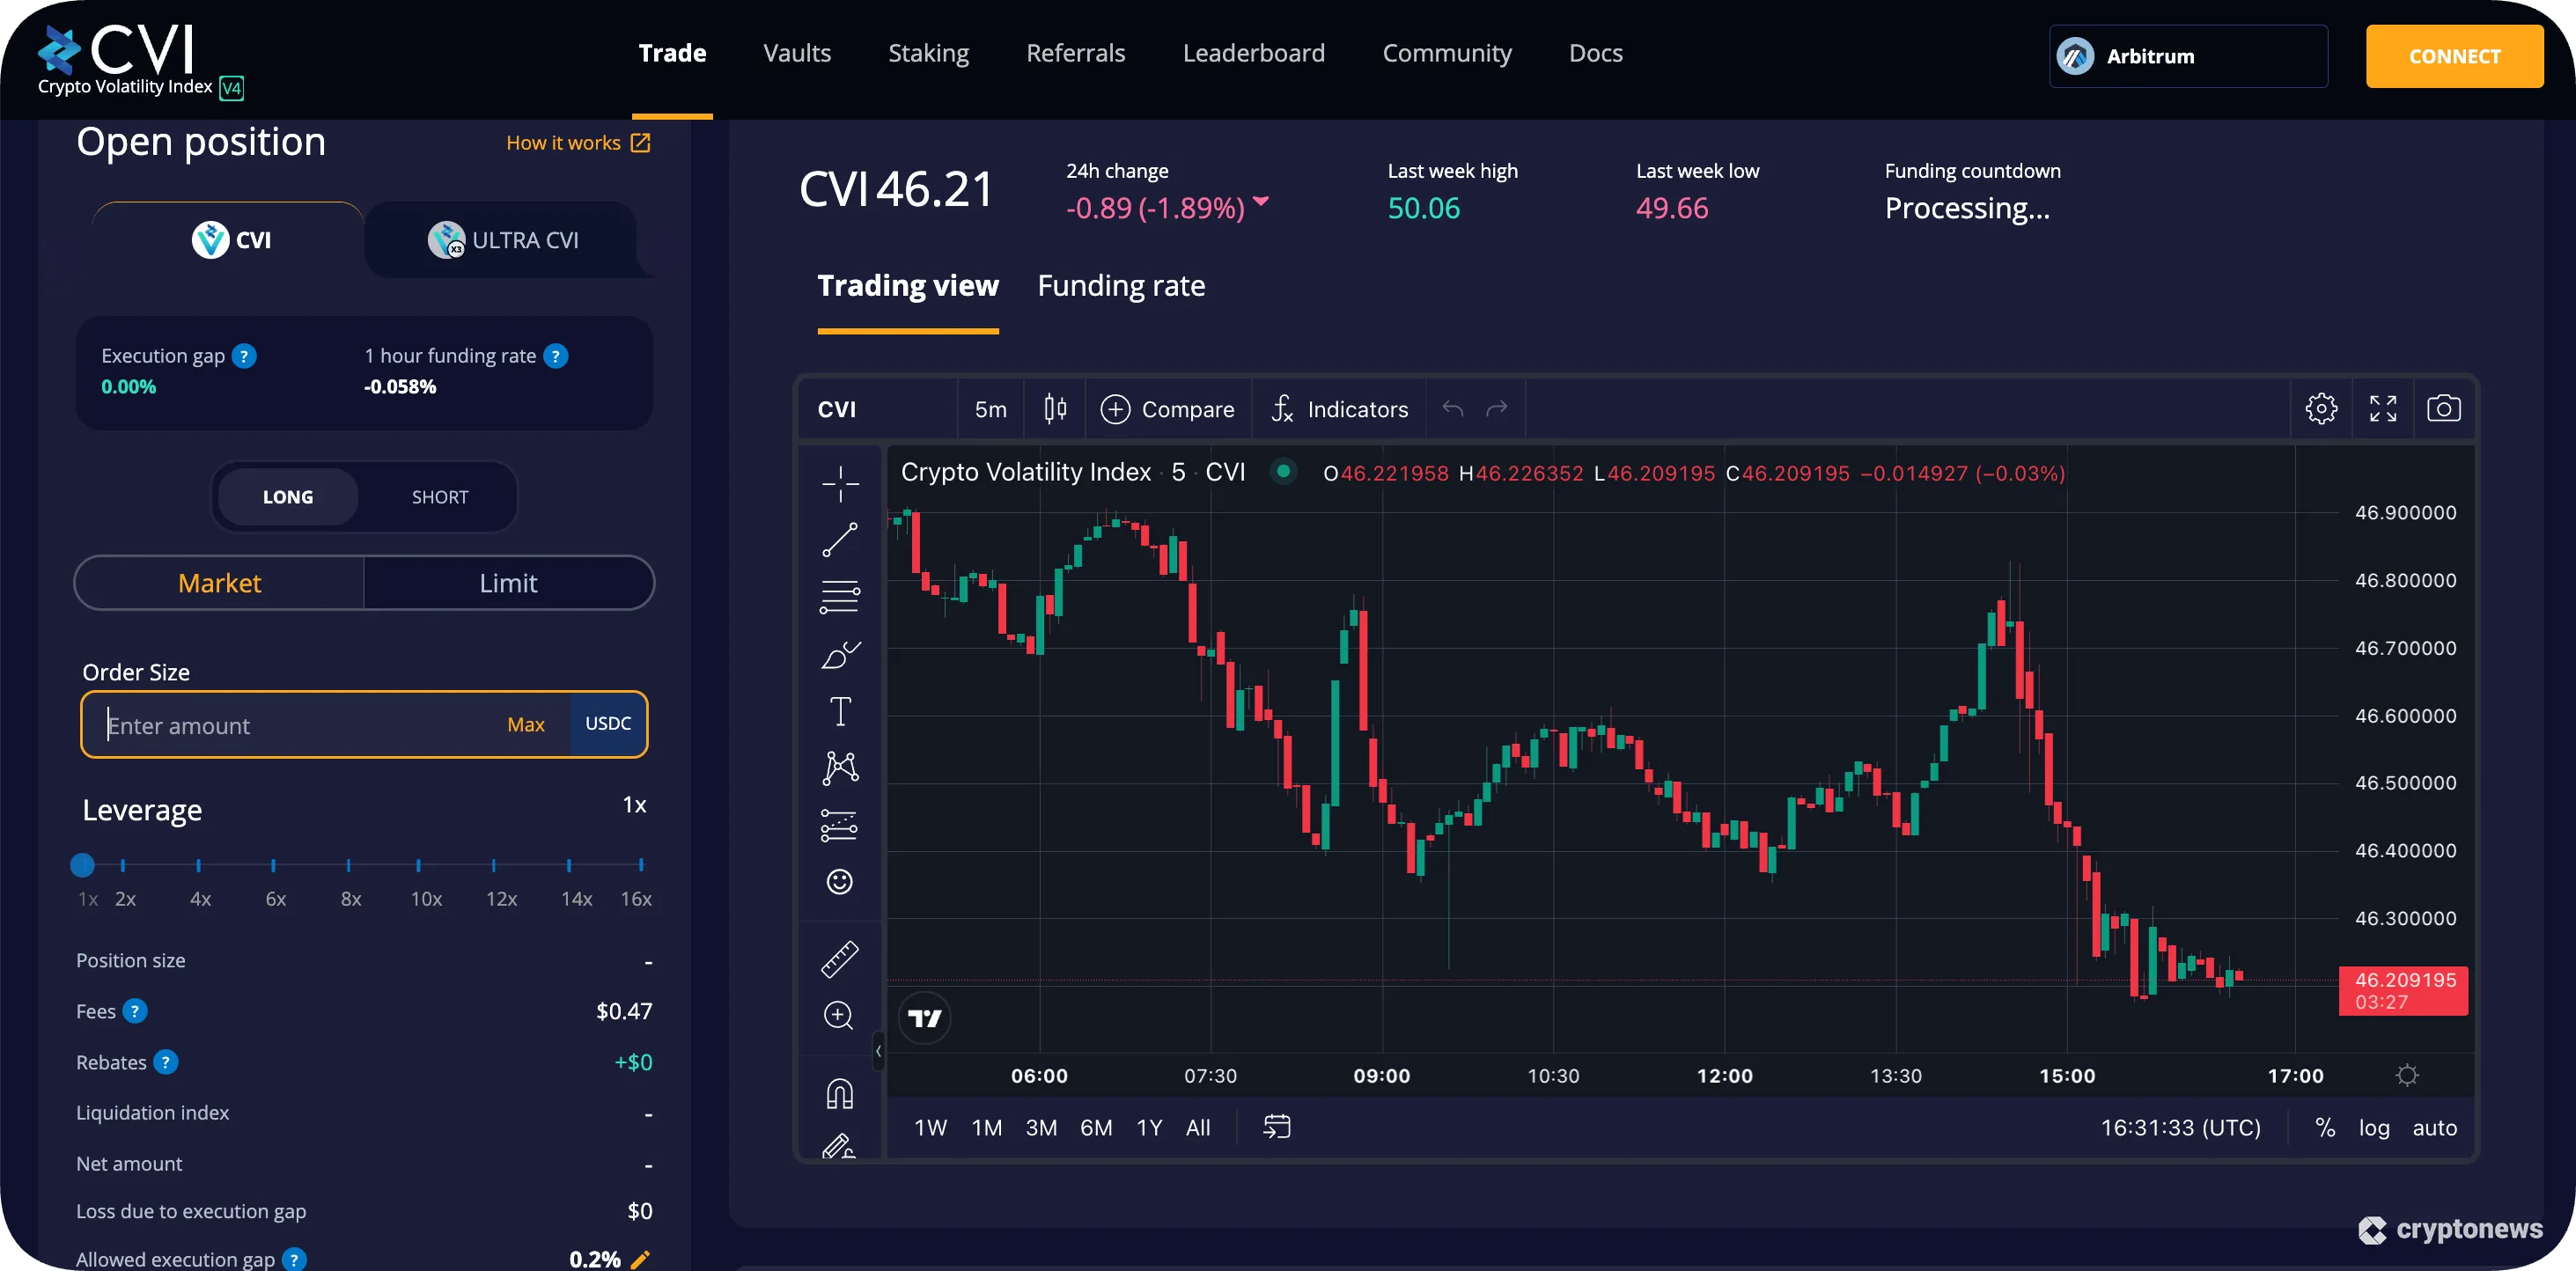This screenshot has width=2576, height=1271.
Task: Enter fullscreen chart mode
Action: pos(2383,408)
